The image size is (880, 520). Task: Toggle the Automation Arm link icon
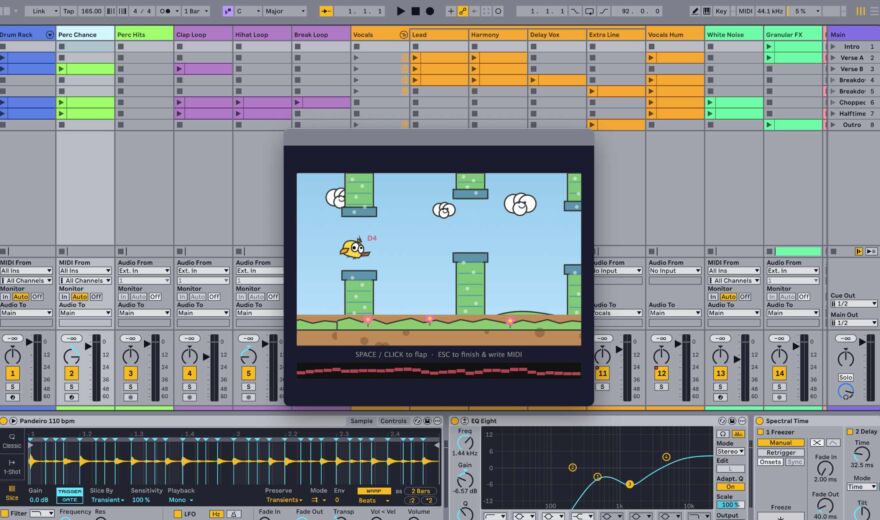(462, 11)
